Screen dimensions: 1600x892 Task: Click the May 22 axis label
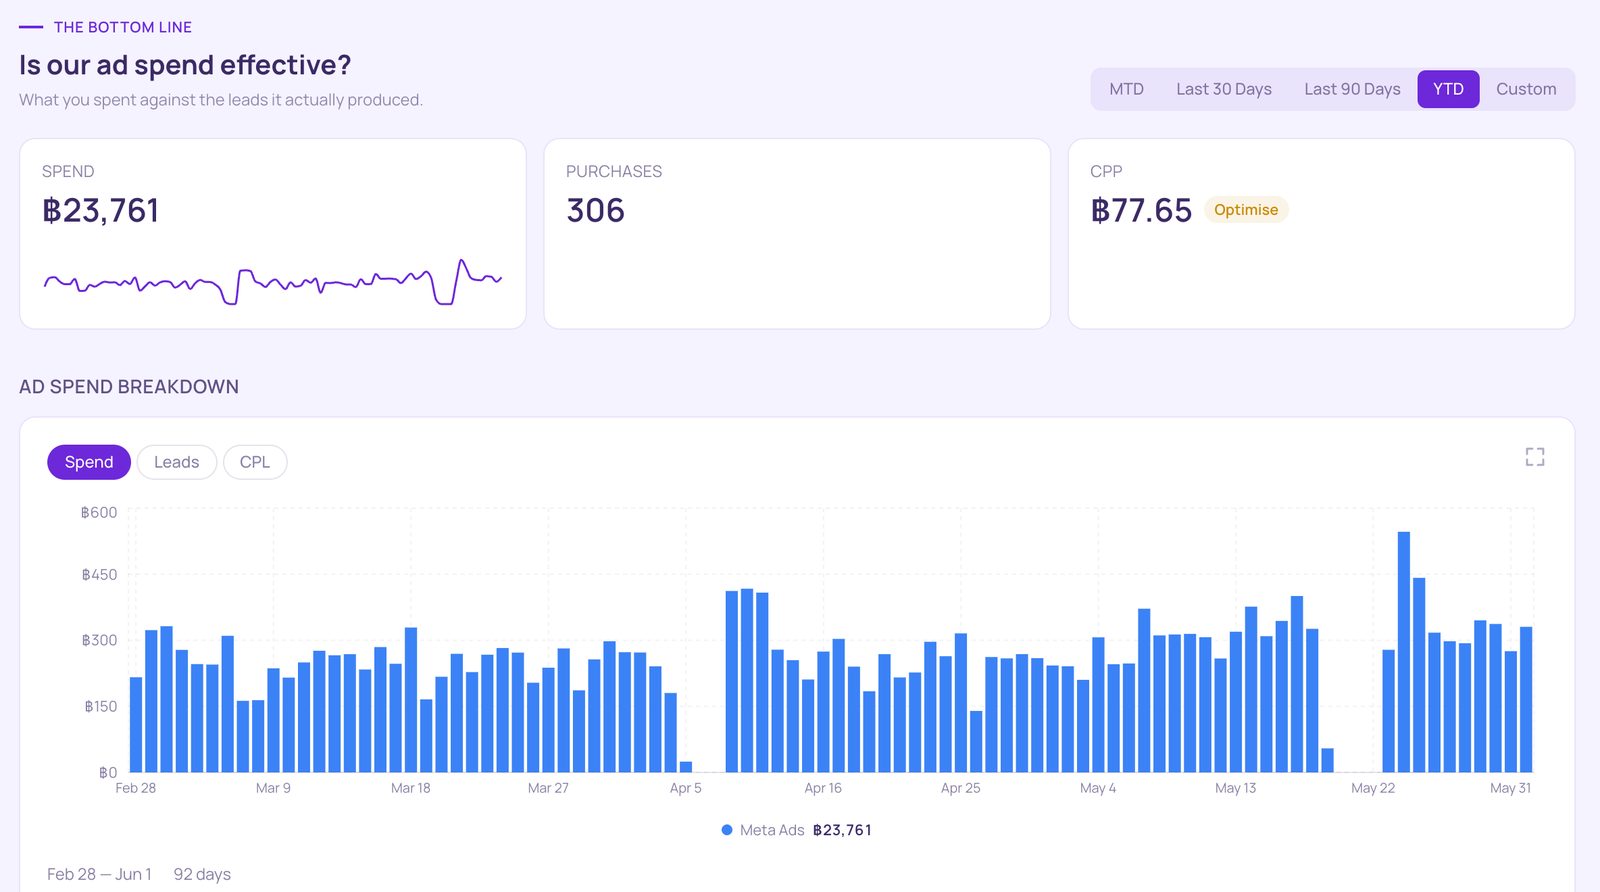pyautogui.click(x=1373, y=788)
